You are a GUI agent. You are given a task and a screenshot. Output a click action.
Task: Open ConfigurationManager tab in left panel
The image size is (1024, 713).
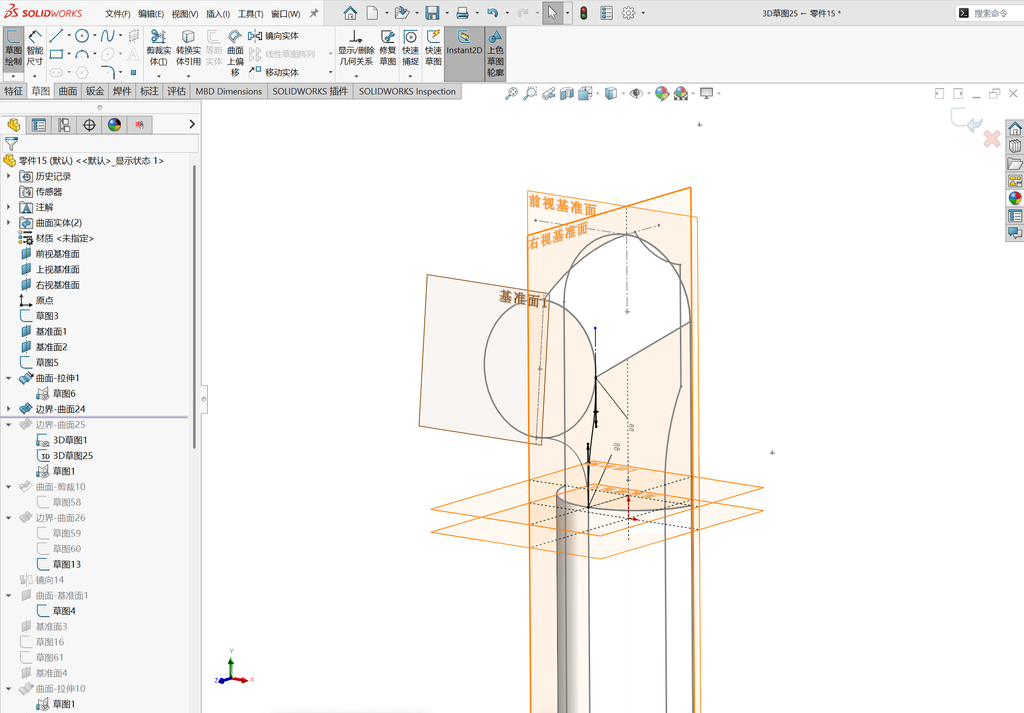(64, 125)
